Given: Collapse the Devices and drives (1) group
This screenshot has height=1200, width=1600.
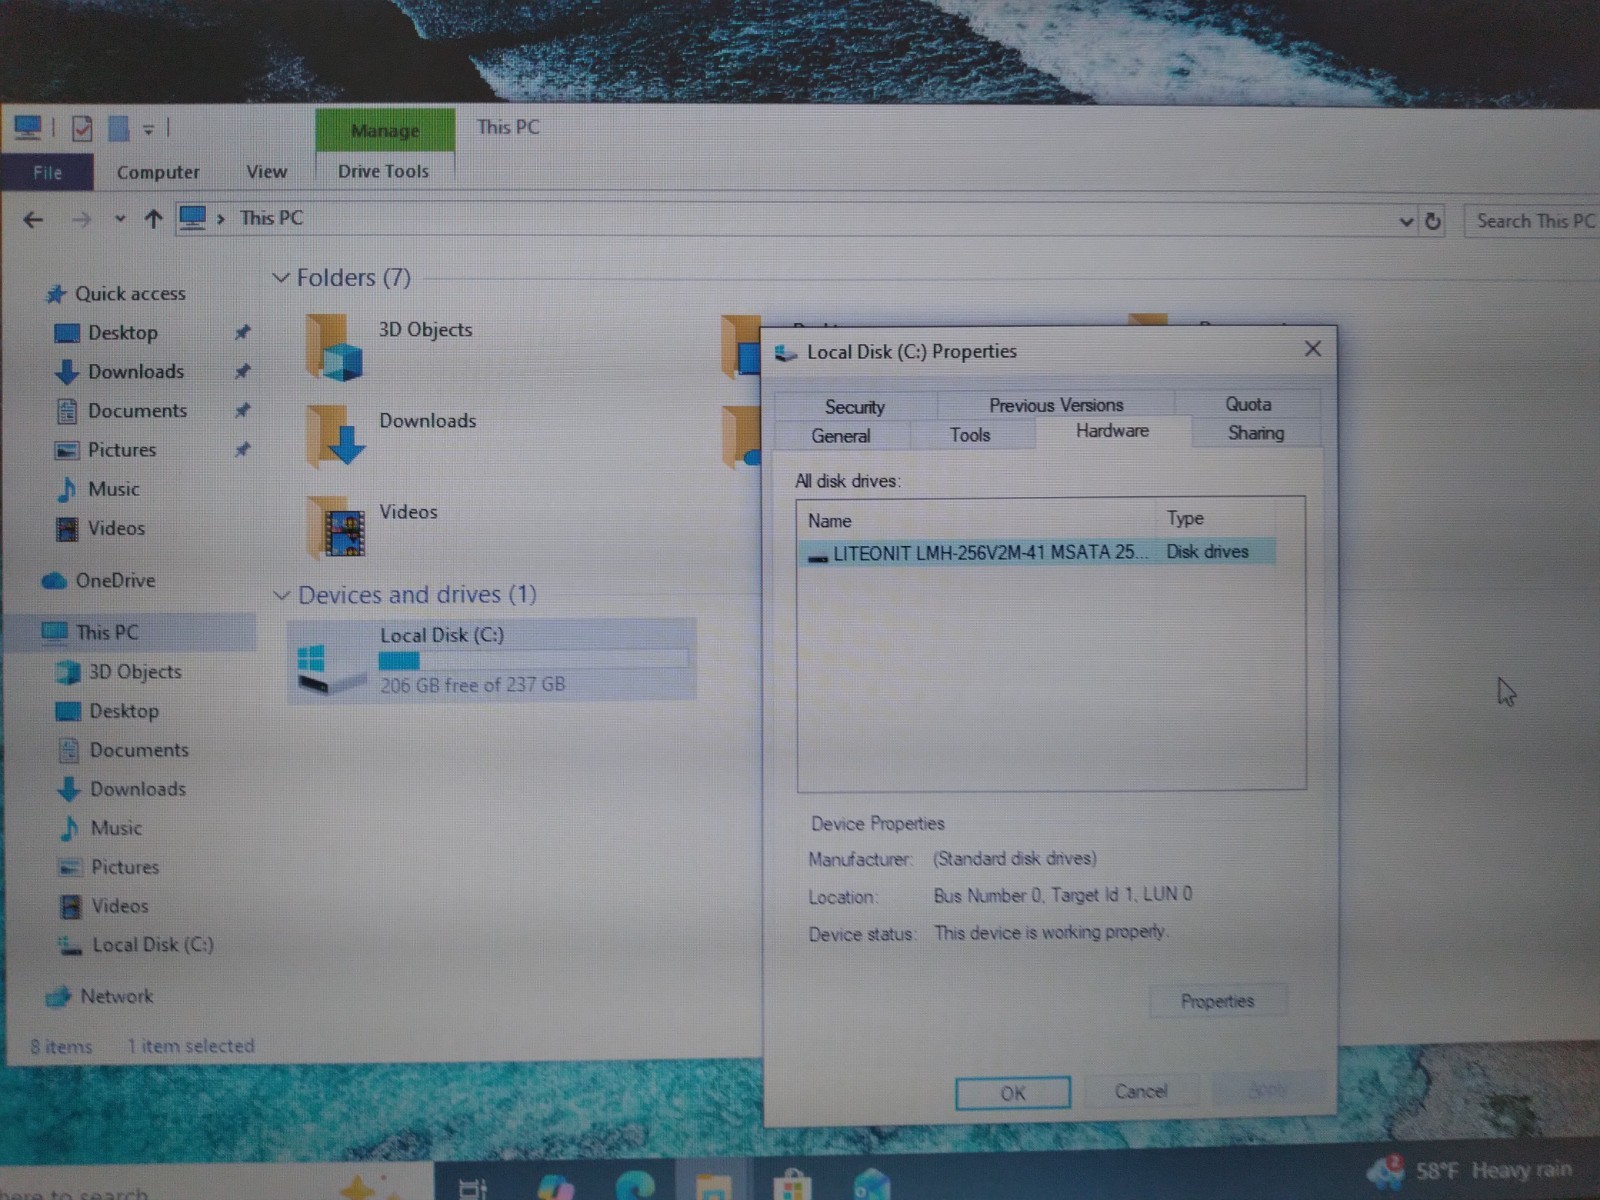Looking at the screenshot, I should pyautogui.click(x=282, y=595).
